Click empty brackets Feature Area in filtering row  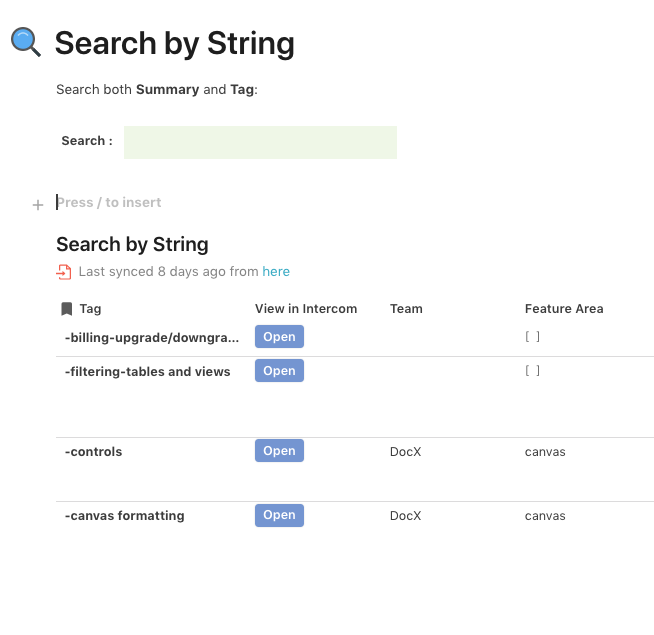click(533, 370)
